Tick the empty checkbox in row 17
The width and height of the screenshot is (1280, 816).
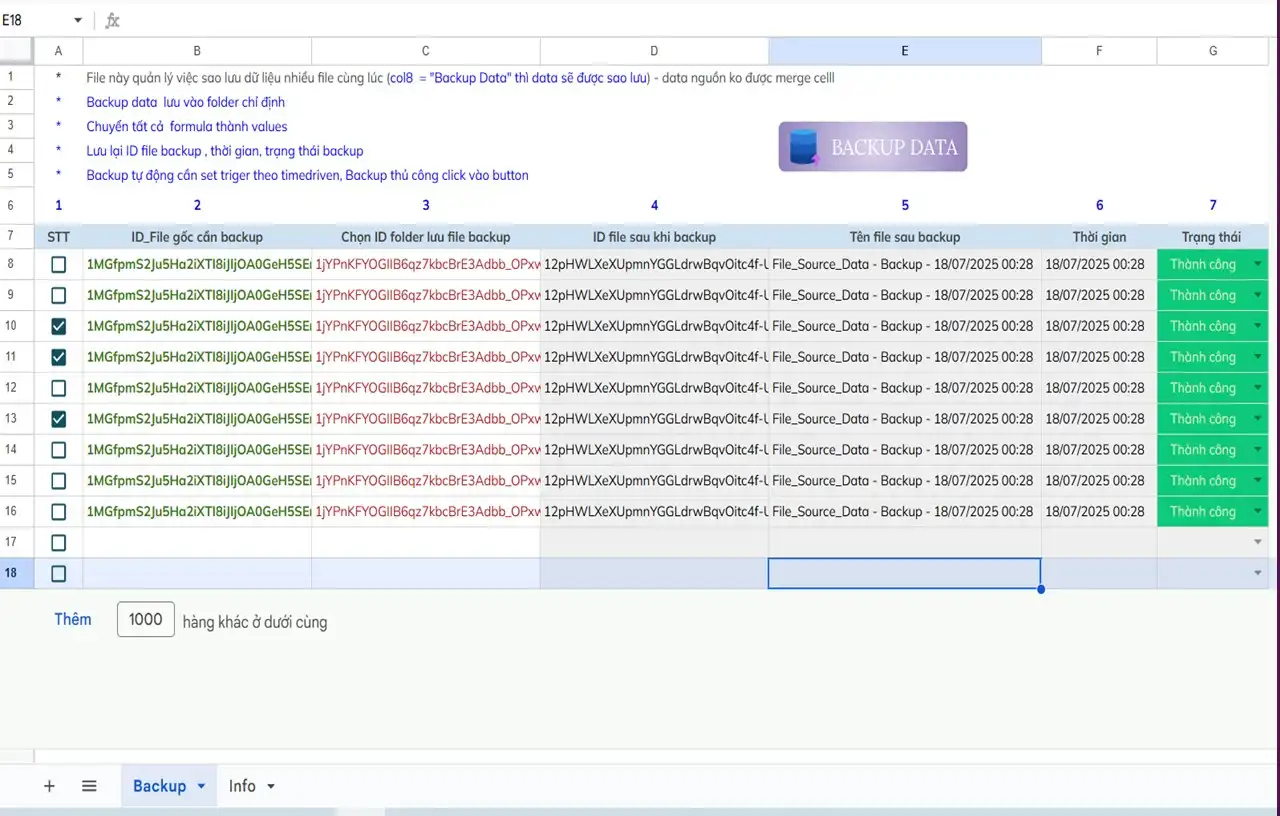coord(58,543)
